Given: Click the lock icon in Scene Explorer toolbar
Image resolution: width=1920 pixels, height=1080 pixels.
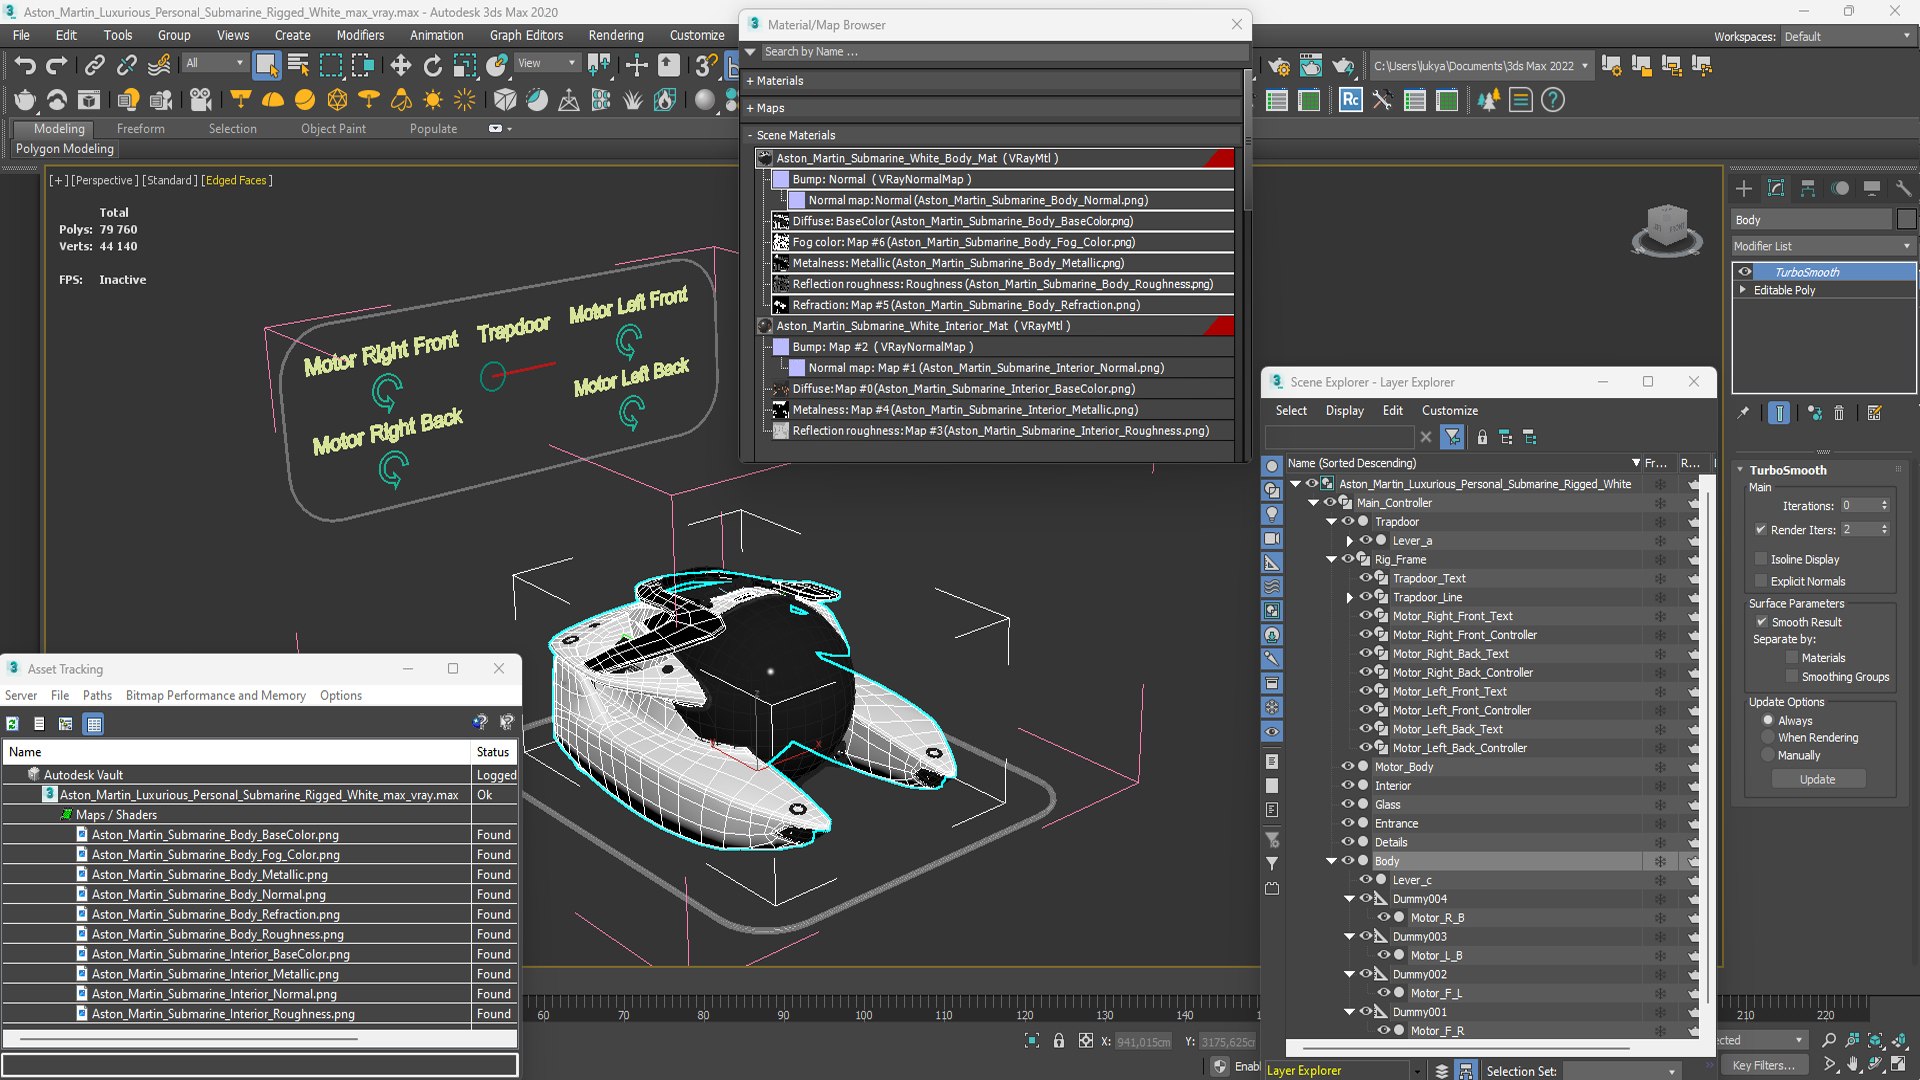Looking at the screenshot, I should [x=1482, y=437].
